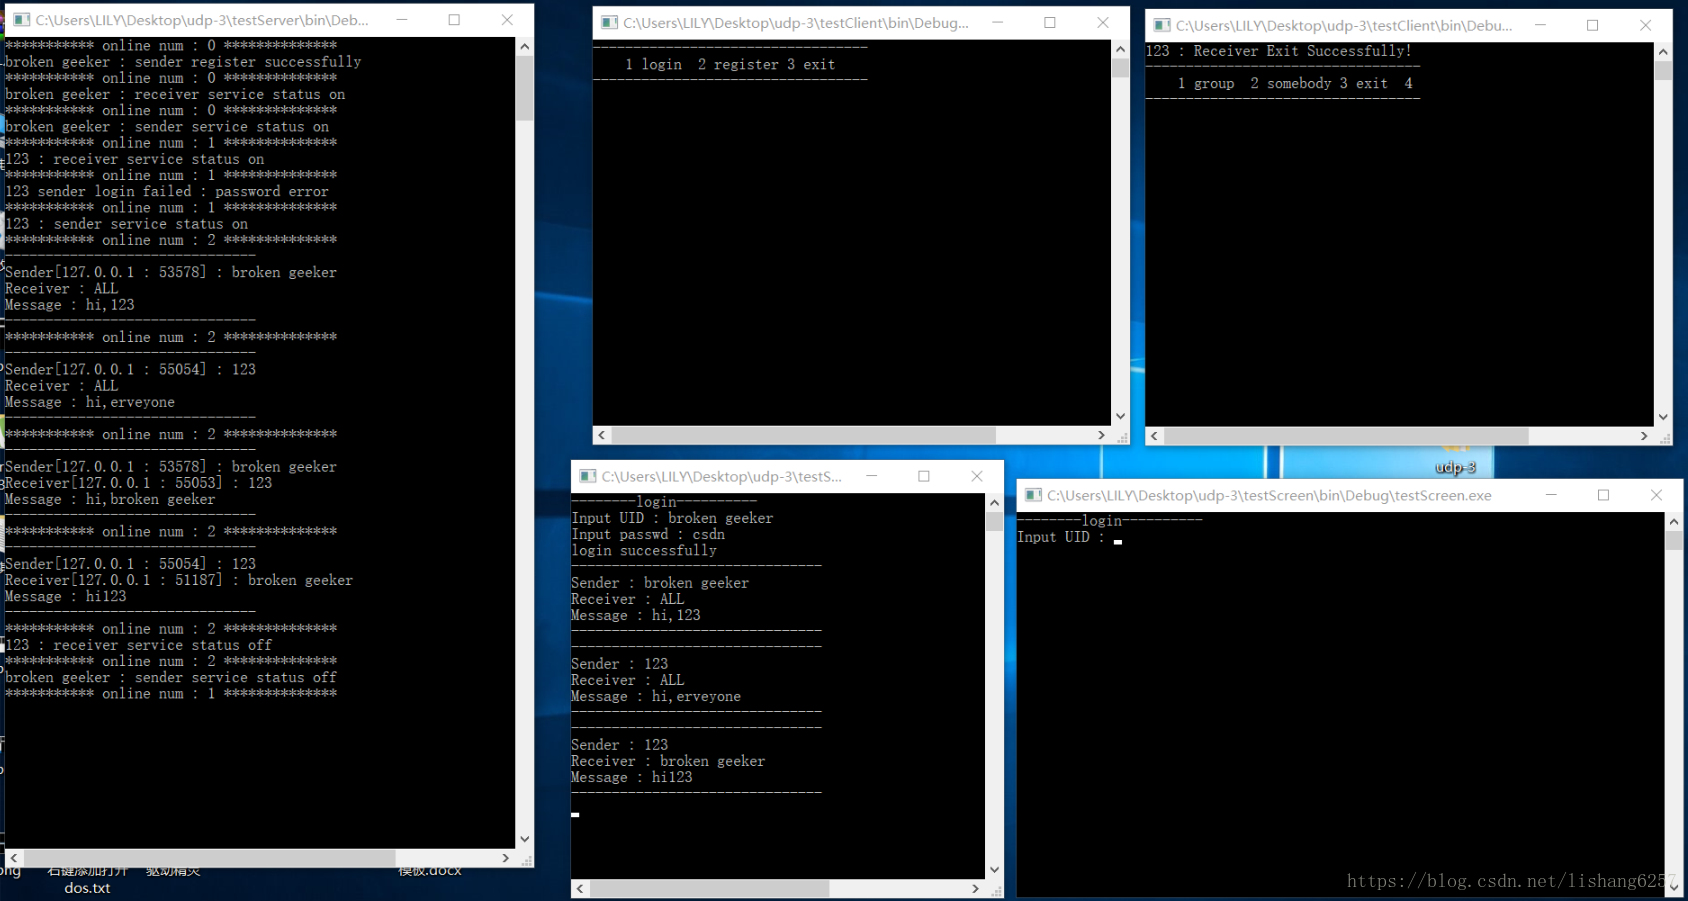Click horizontal scrollbar thumb in top-middle testClient

[804, 436]
